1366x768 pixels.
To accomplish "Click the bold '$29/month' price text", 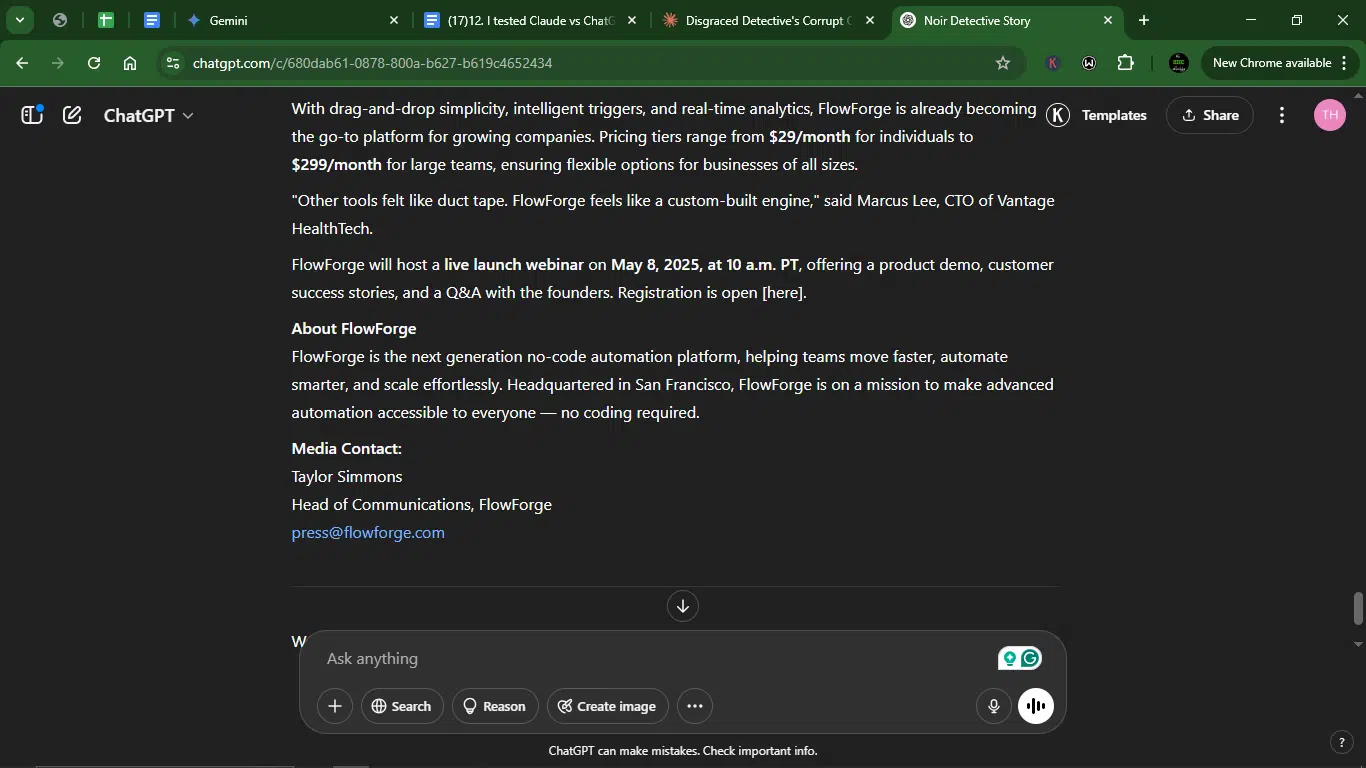I will point(810,137).
